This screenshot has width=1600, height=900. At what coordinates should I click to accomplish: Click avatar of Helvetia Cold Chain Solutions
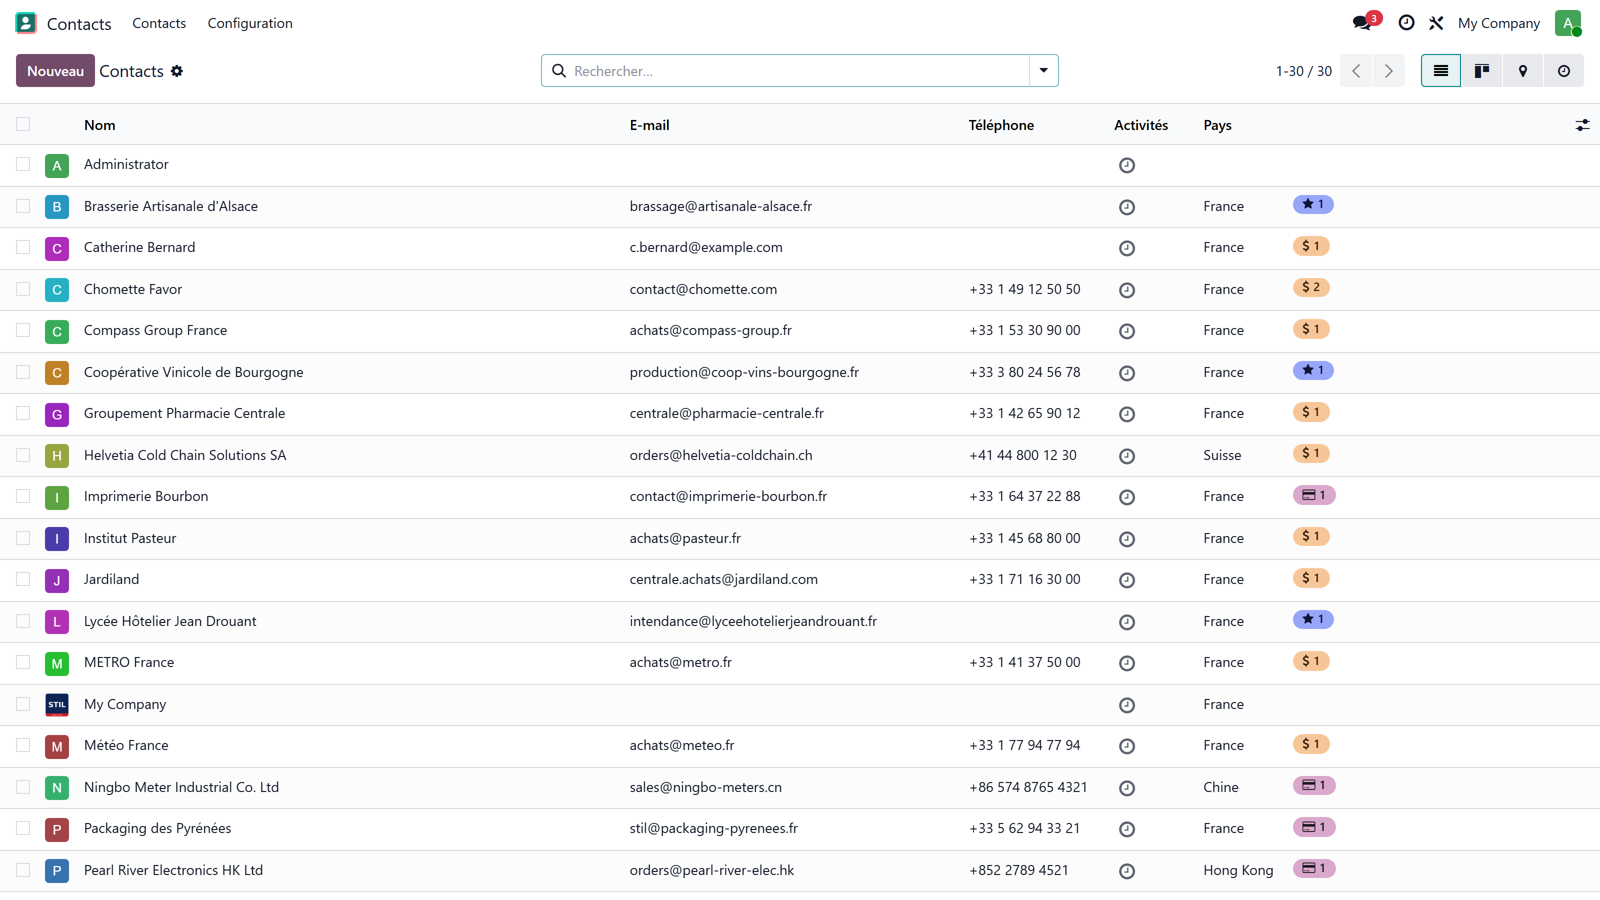tap(57, 455)
